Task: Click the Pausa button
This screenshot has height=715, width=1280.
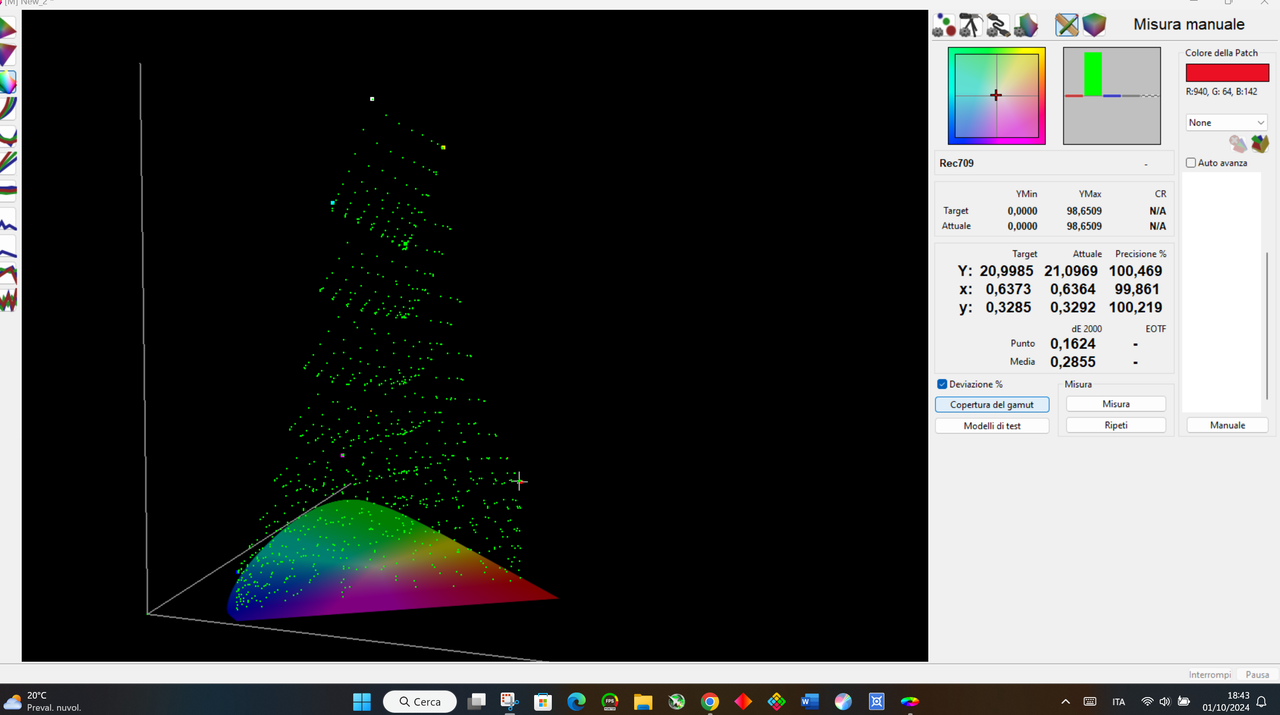Action: tap(1257, 674)
